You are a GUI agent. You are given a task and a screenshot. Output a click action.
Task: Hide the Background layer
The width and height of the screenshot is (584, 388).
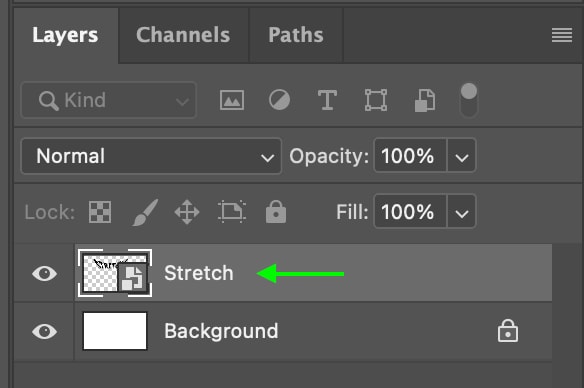[44, 331]
